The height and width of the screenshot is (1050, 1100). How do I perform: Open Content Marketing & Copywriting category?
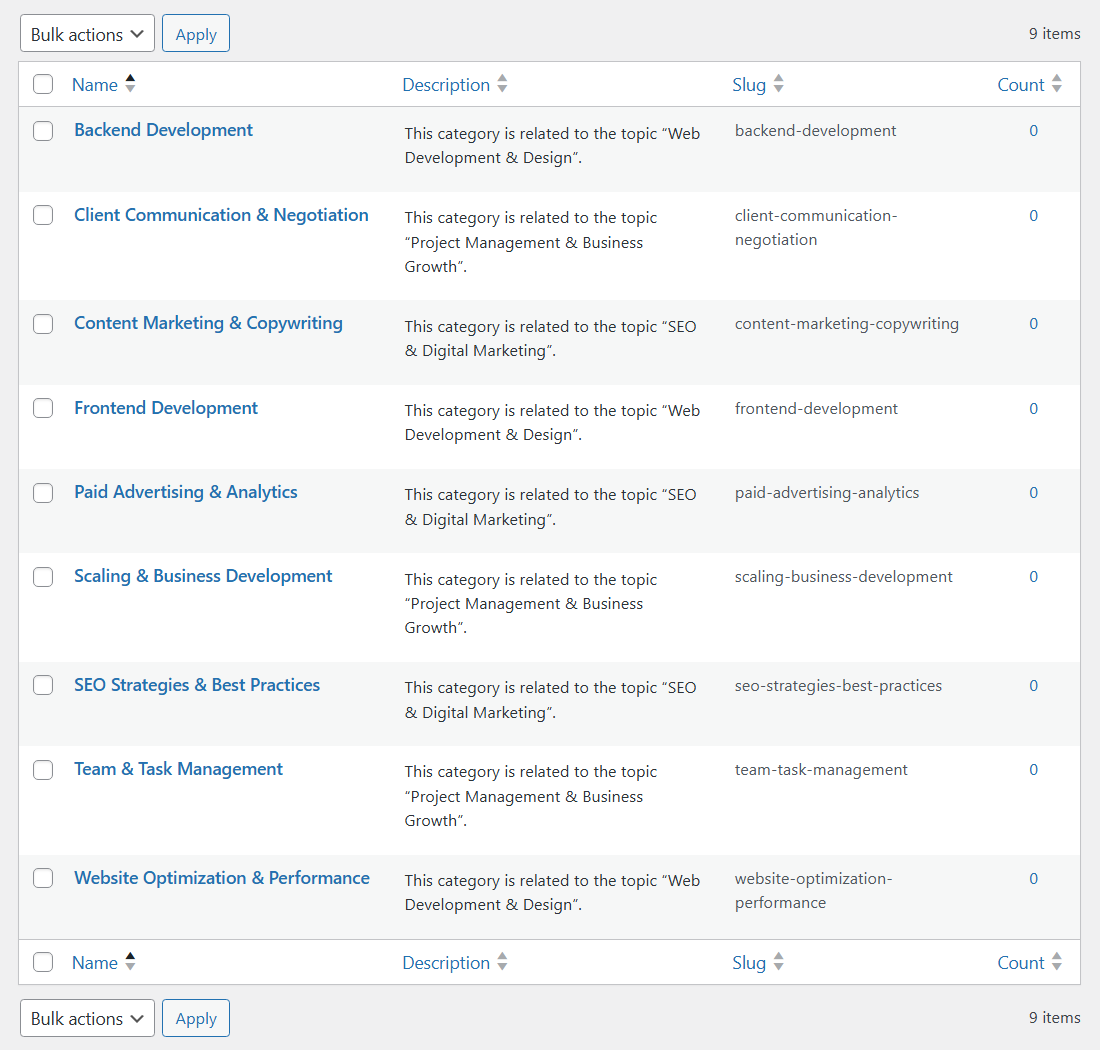click(208, 323)
